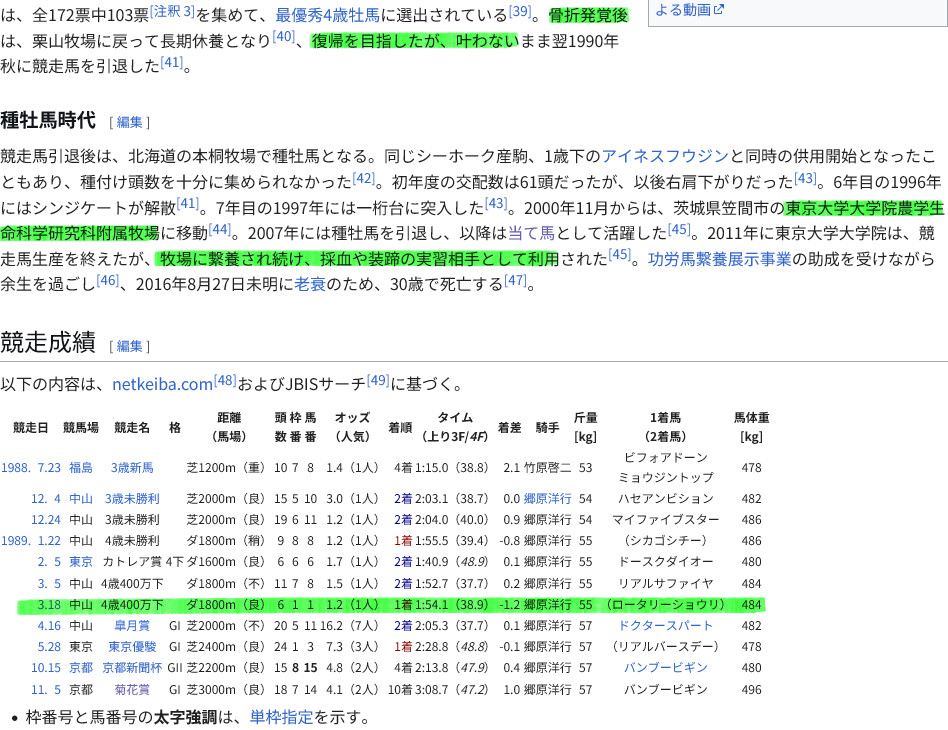Viewport: 948px width, 730px height.
Task: Jump to footnote 48 reference
Action: click(224, 380)
